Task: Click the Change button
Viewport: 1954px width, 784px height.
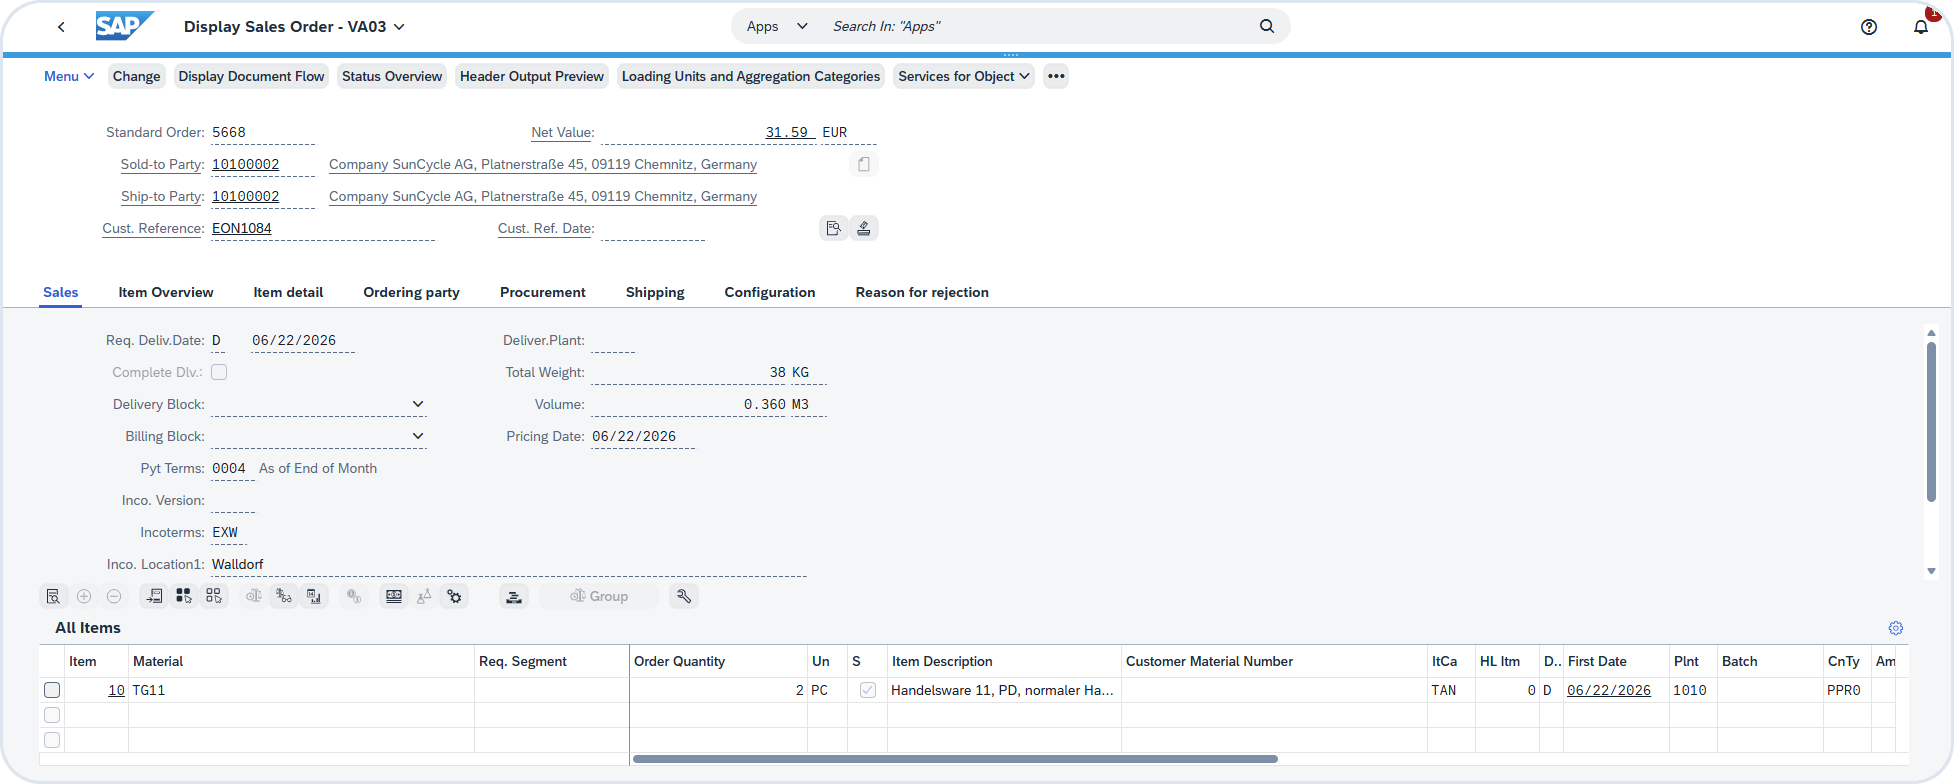Action: [x=137, y=76]
